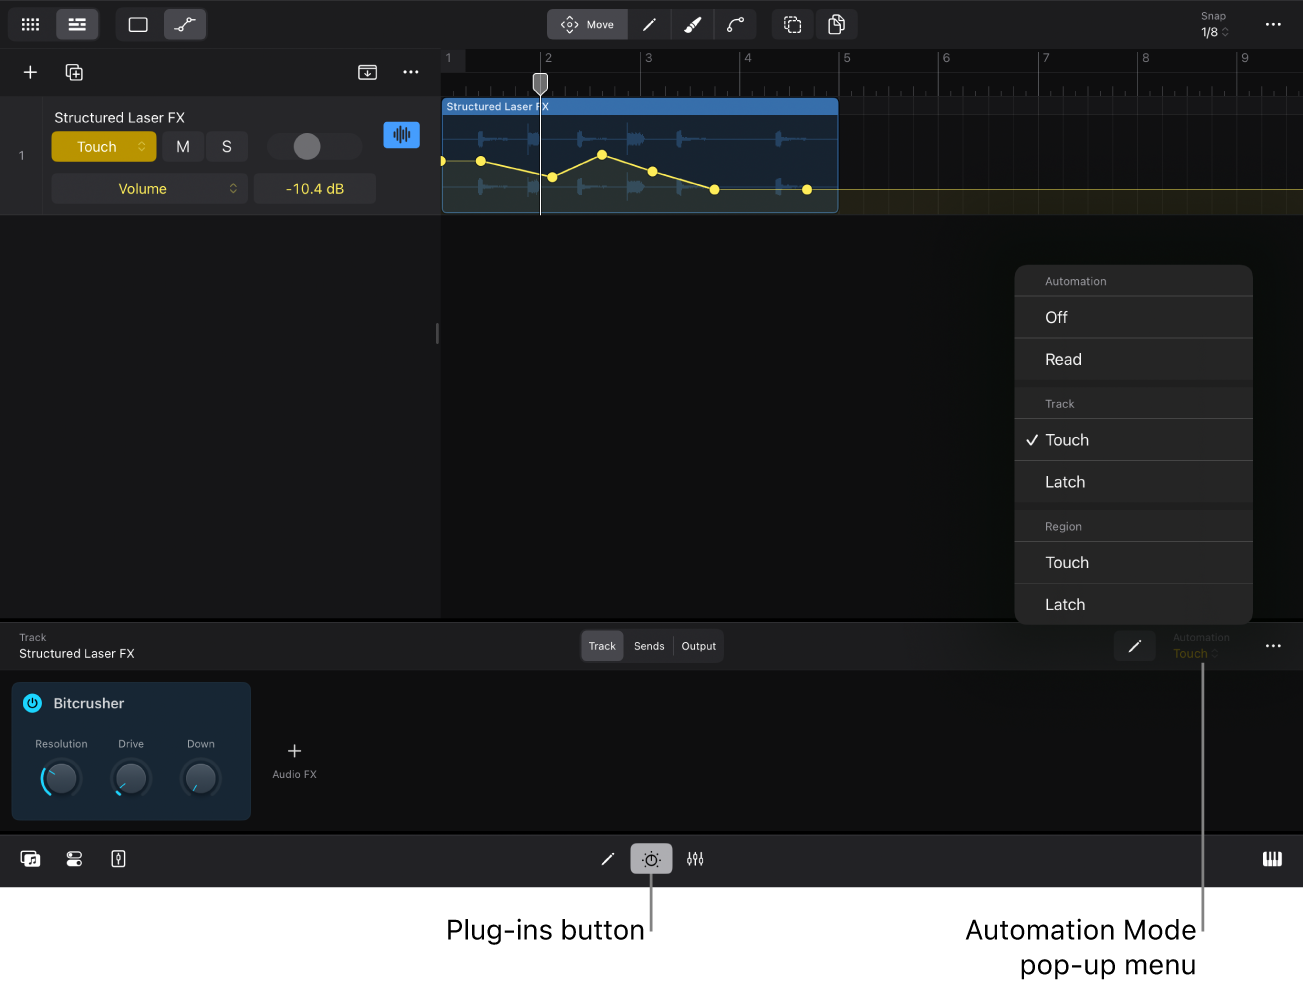Power off the Bitcrusher plugin
This screenshot has height=992, width=1304.
pos(32,703)
